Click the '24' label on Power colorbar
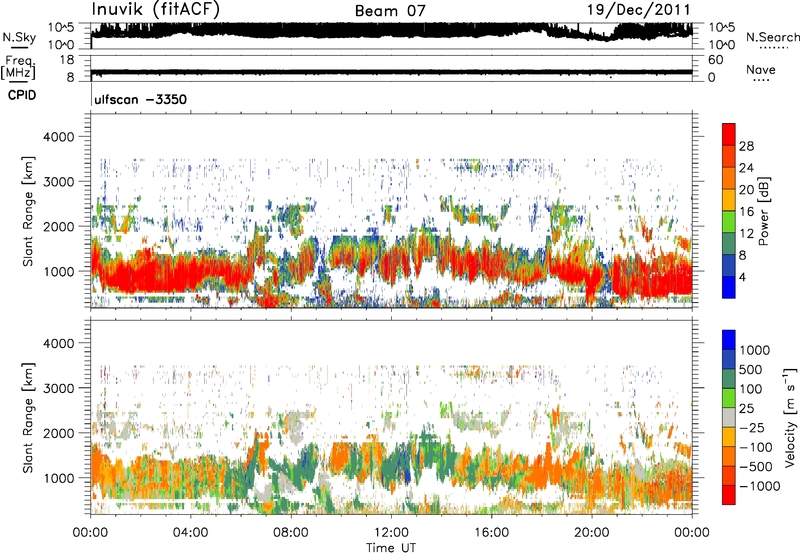 [746, 168]
